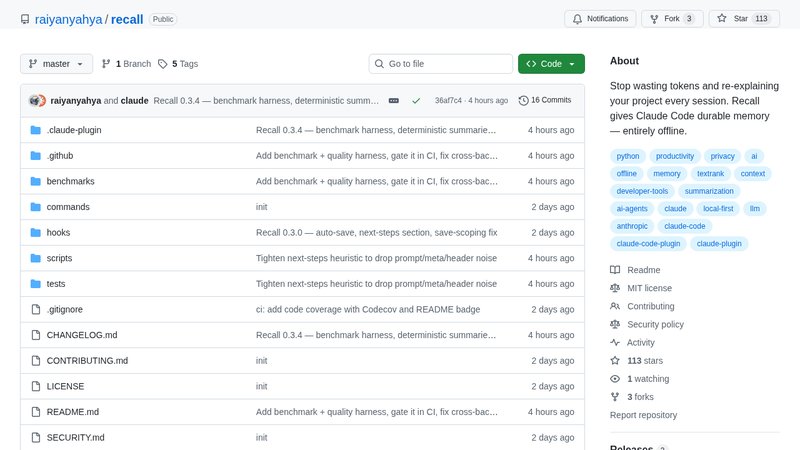The width and height of the screenshot is (800, 450).
Task: Click the Readme book icon in About
Action: [615, 270]
